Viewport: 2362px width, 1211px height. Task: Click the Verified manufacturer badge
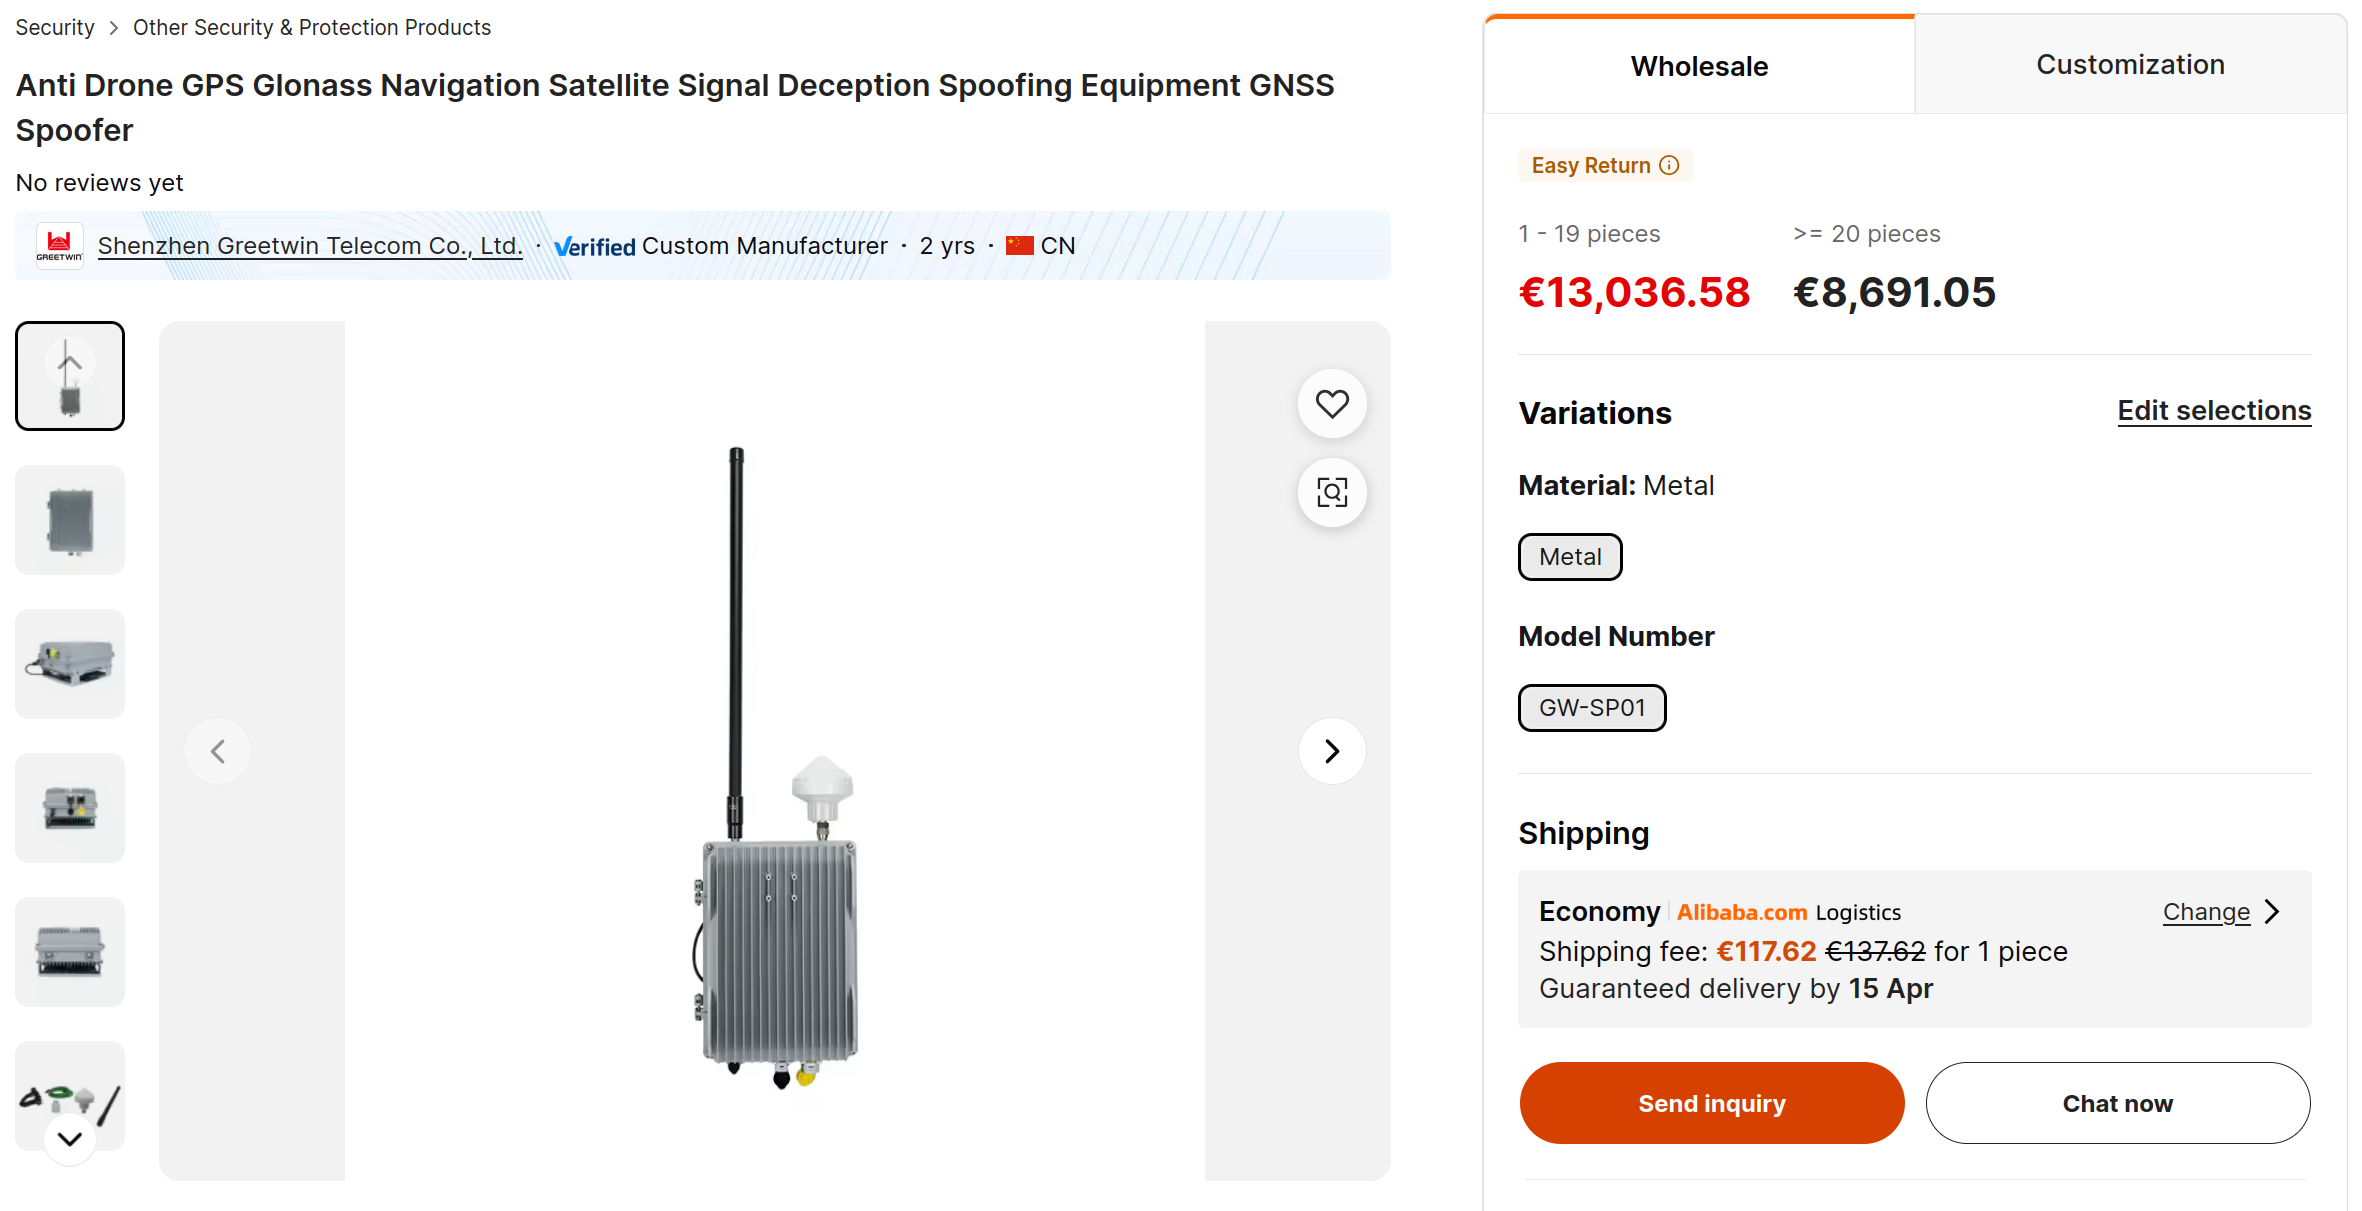[595, 246]
